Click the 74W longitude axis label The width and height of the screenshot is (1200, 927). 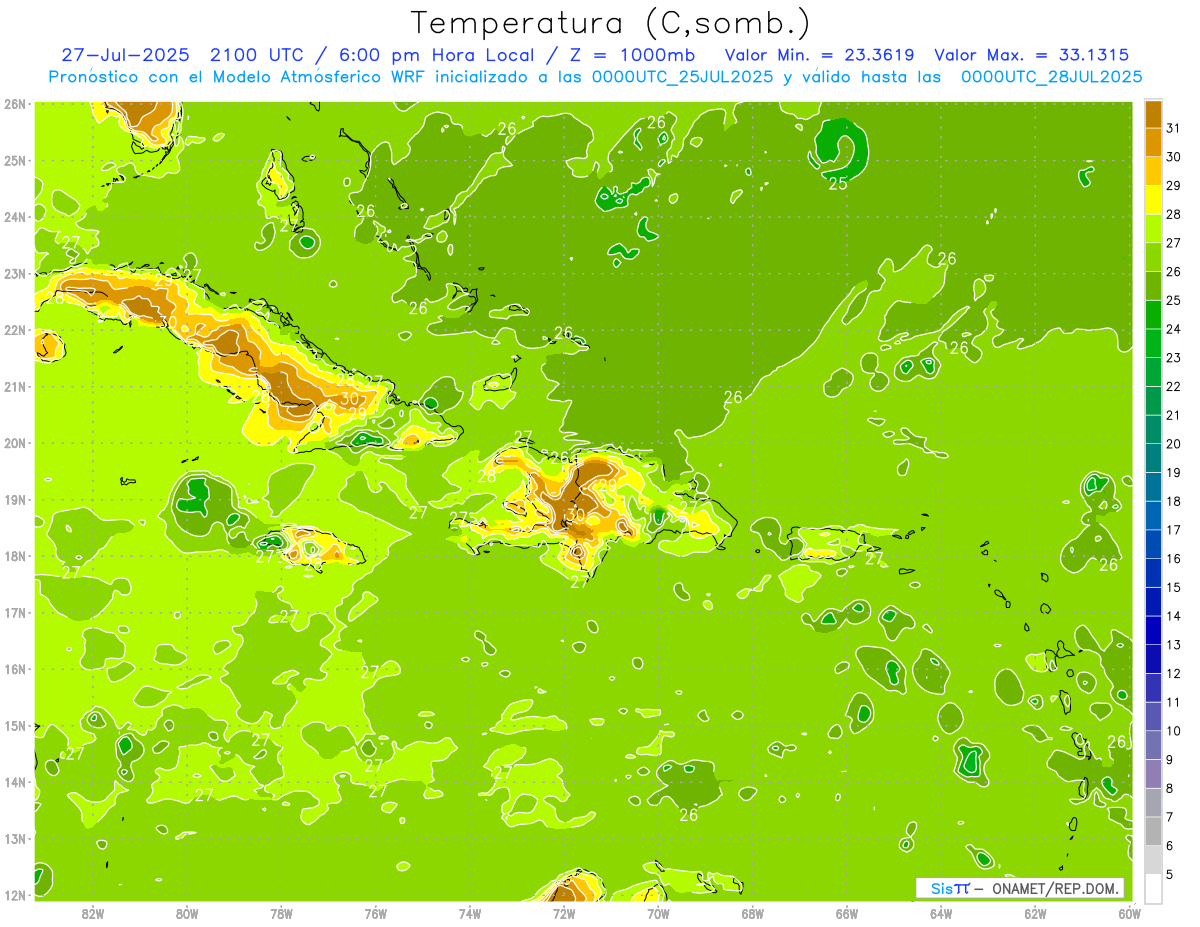470,913
